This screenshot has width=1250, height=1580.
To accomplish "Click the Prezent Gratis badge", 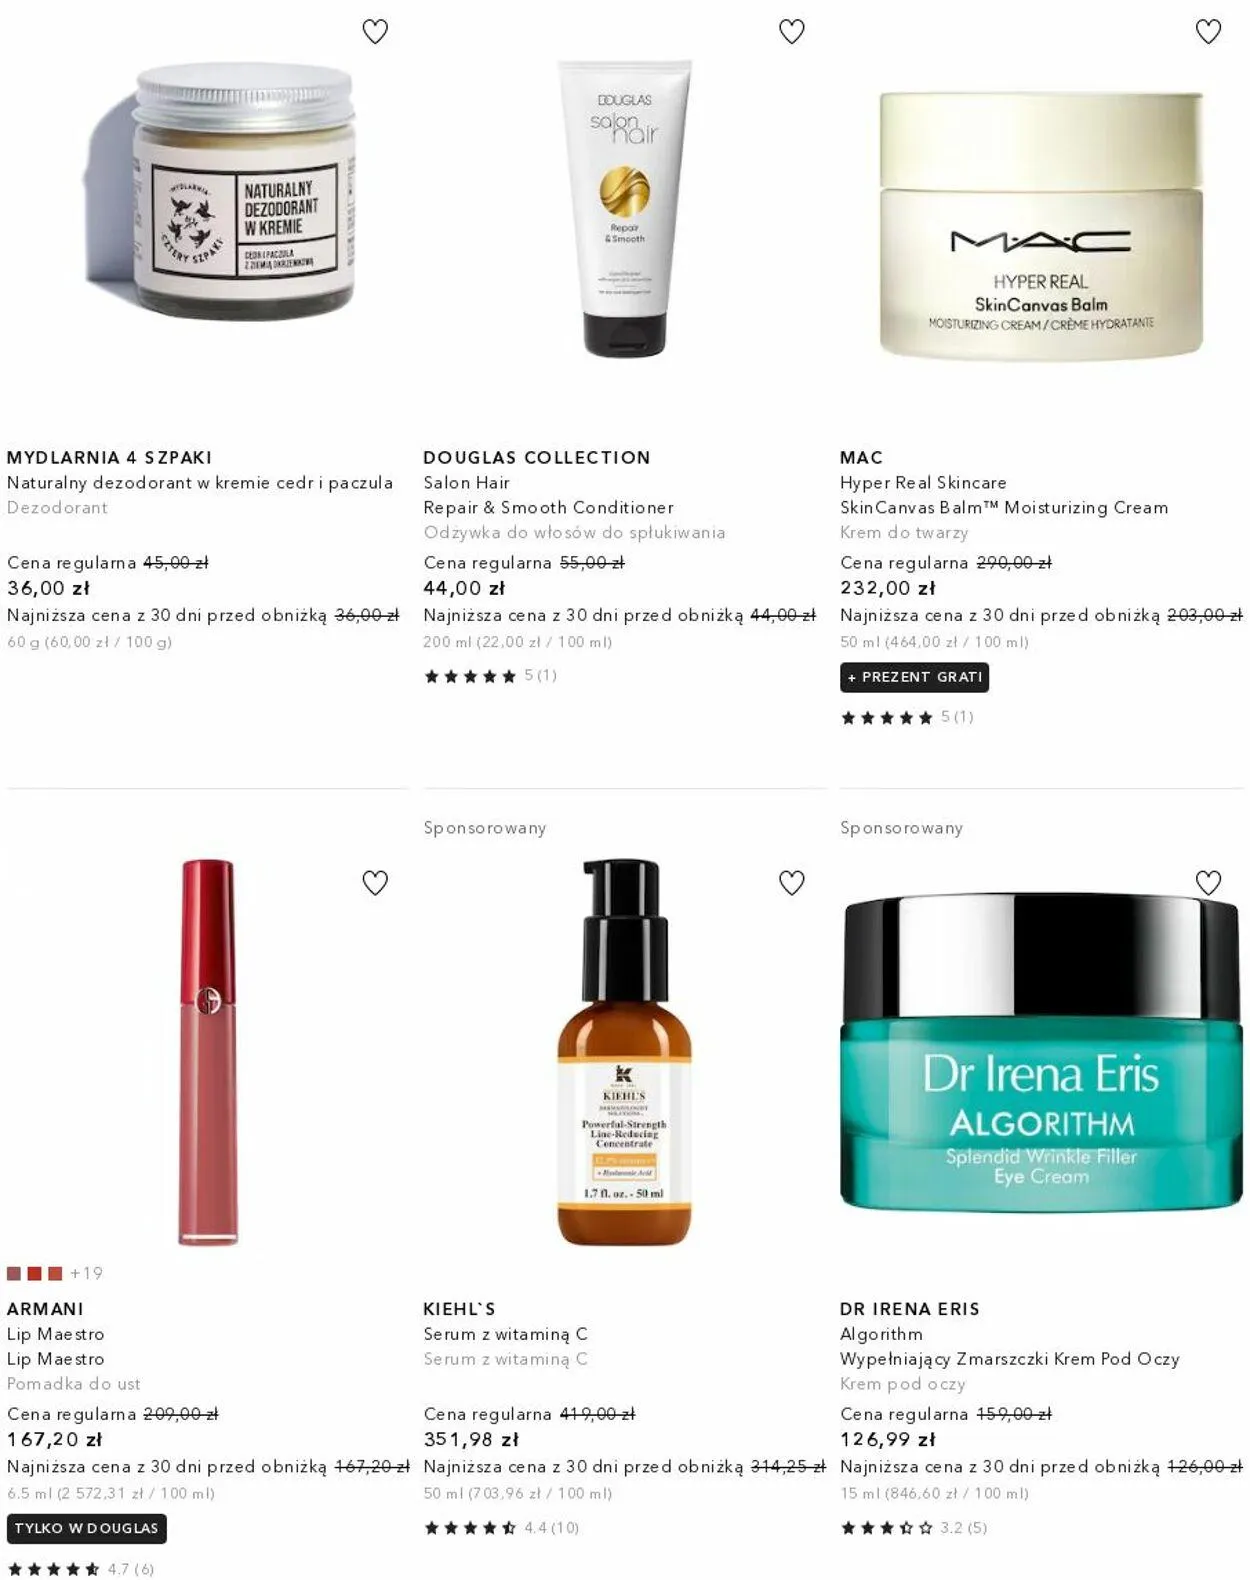I will click(914, 677).
